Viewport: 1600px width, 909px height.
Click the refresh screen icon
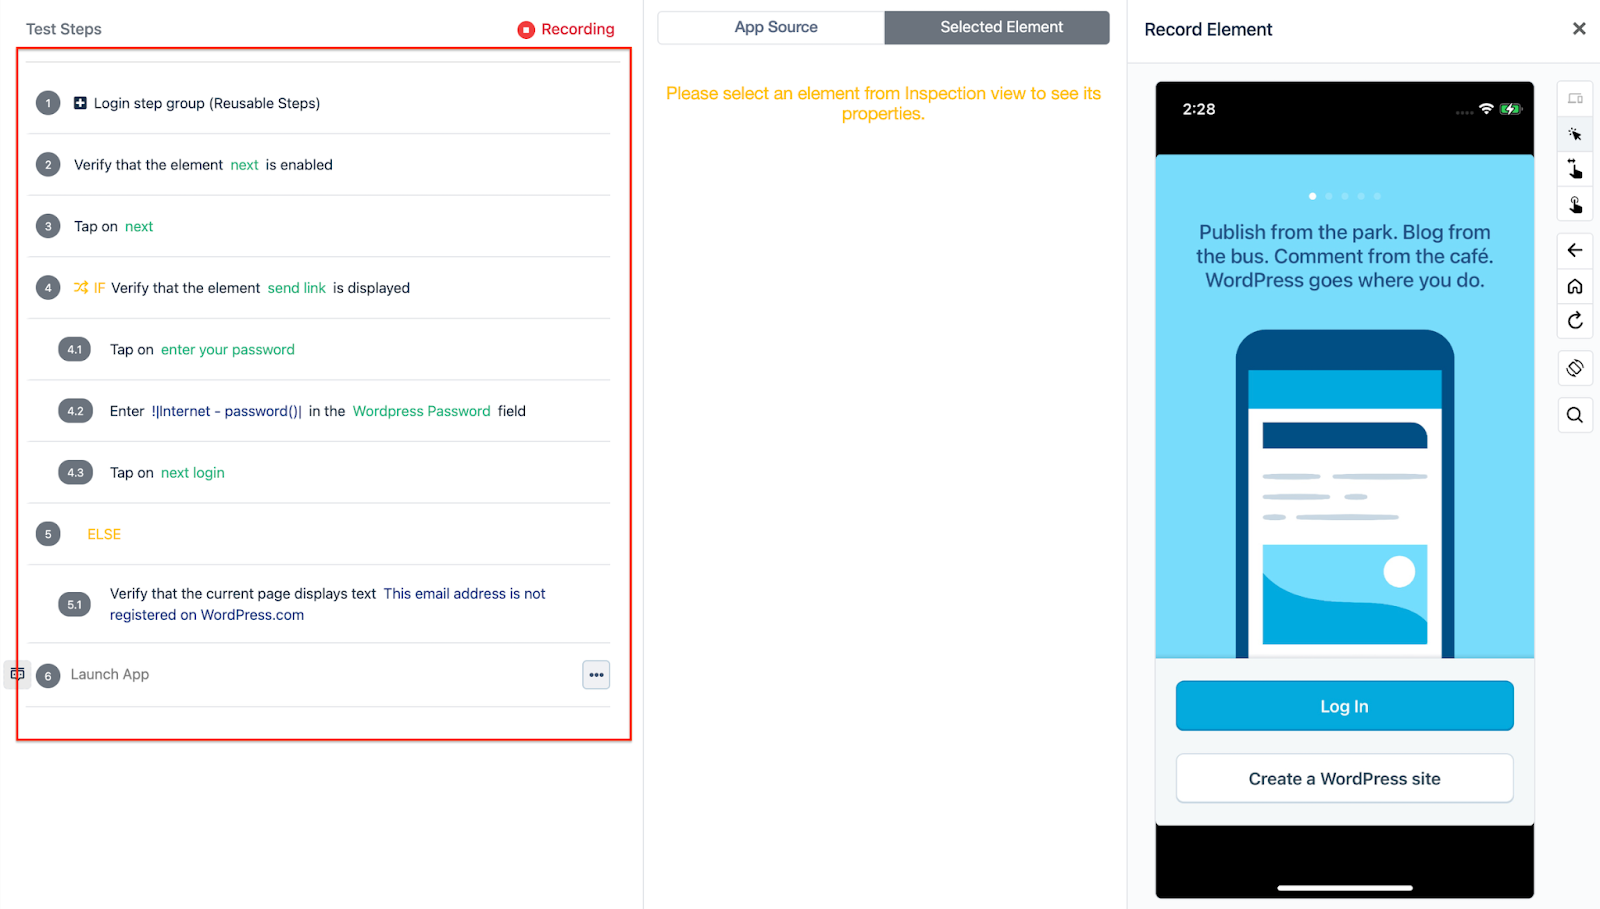click(x=1575, y=321)
